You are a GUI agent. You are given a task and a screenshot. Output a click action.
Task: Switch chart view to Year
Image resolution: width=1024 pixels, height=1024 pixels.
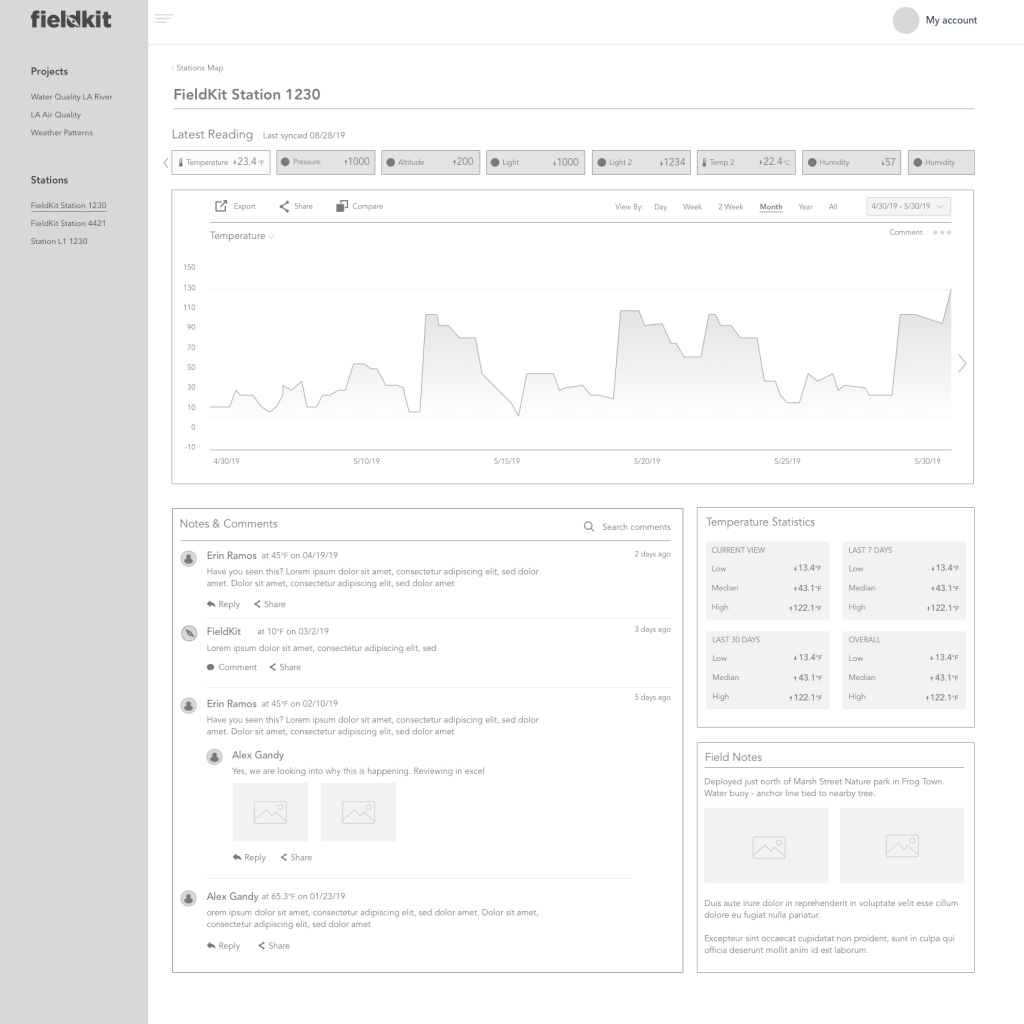pyautogui.click(x=805, y=207)
